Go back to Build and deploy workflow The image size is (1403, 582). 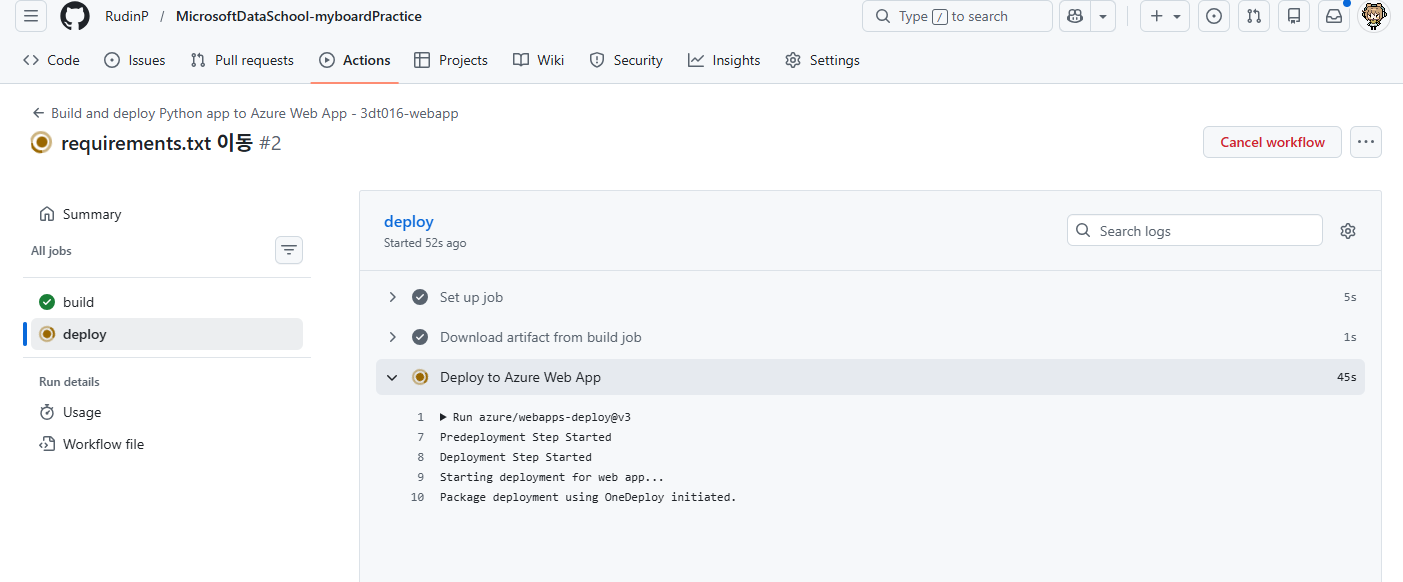[245, 113]
